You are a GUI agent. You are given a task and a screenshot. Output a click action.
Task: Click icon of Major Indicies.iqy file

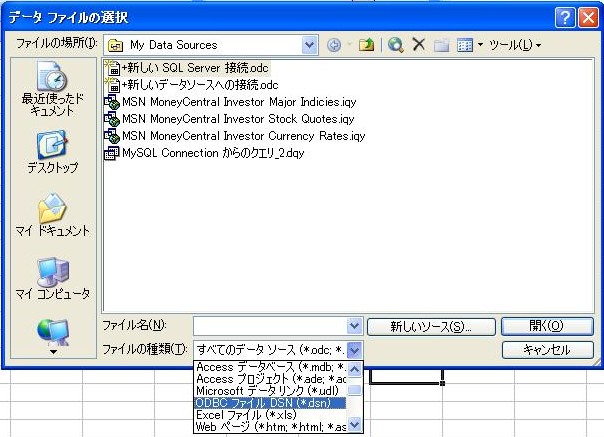pos(112,102)
